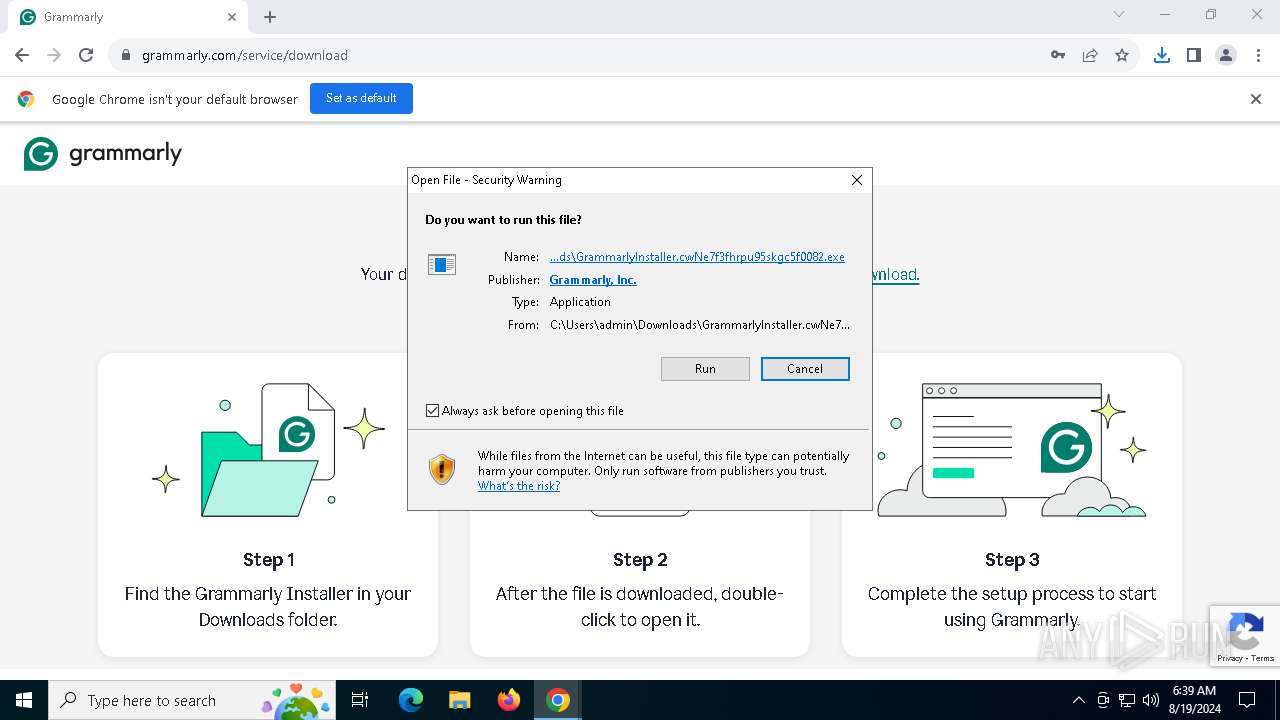Screen dimensions: 1280x720
Task: Open taskbar clock and date
Action: (1194, 700)
